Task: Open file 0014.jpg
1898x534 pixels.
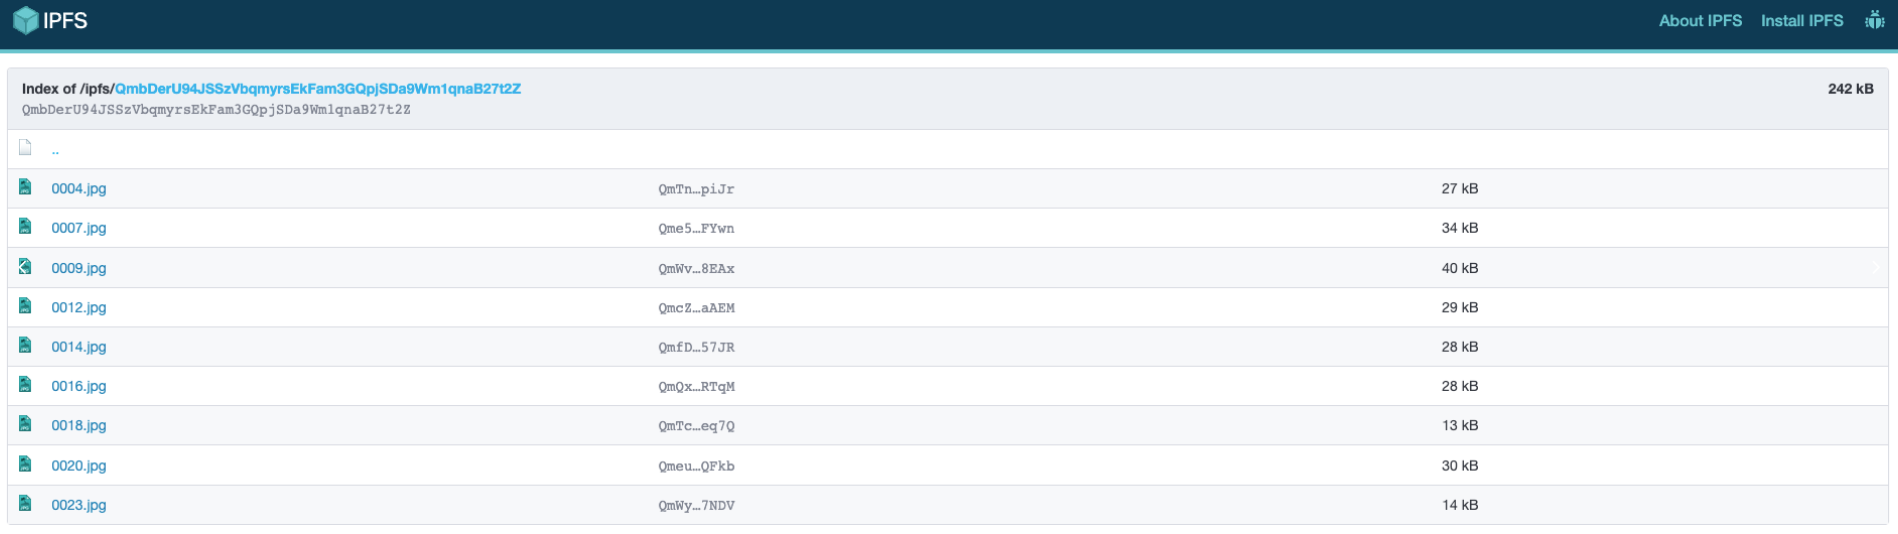Action: click(79, 347)
